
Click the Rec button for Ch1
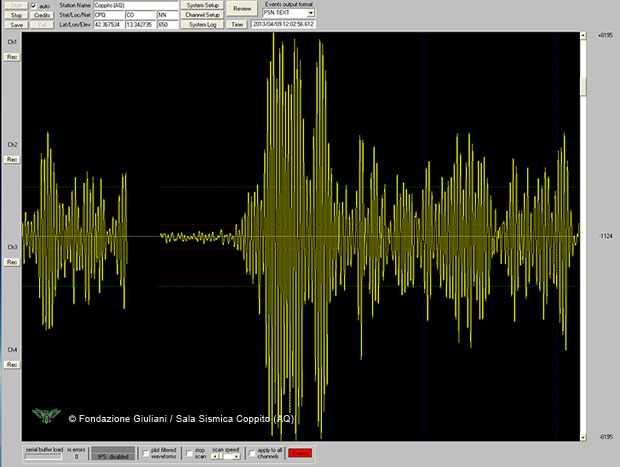[12, 57]
